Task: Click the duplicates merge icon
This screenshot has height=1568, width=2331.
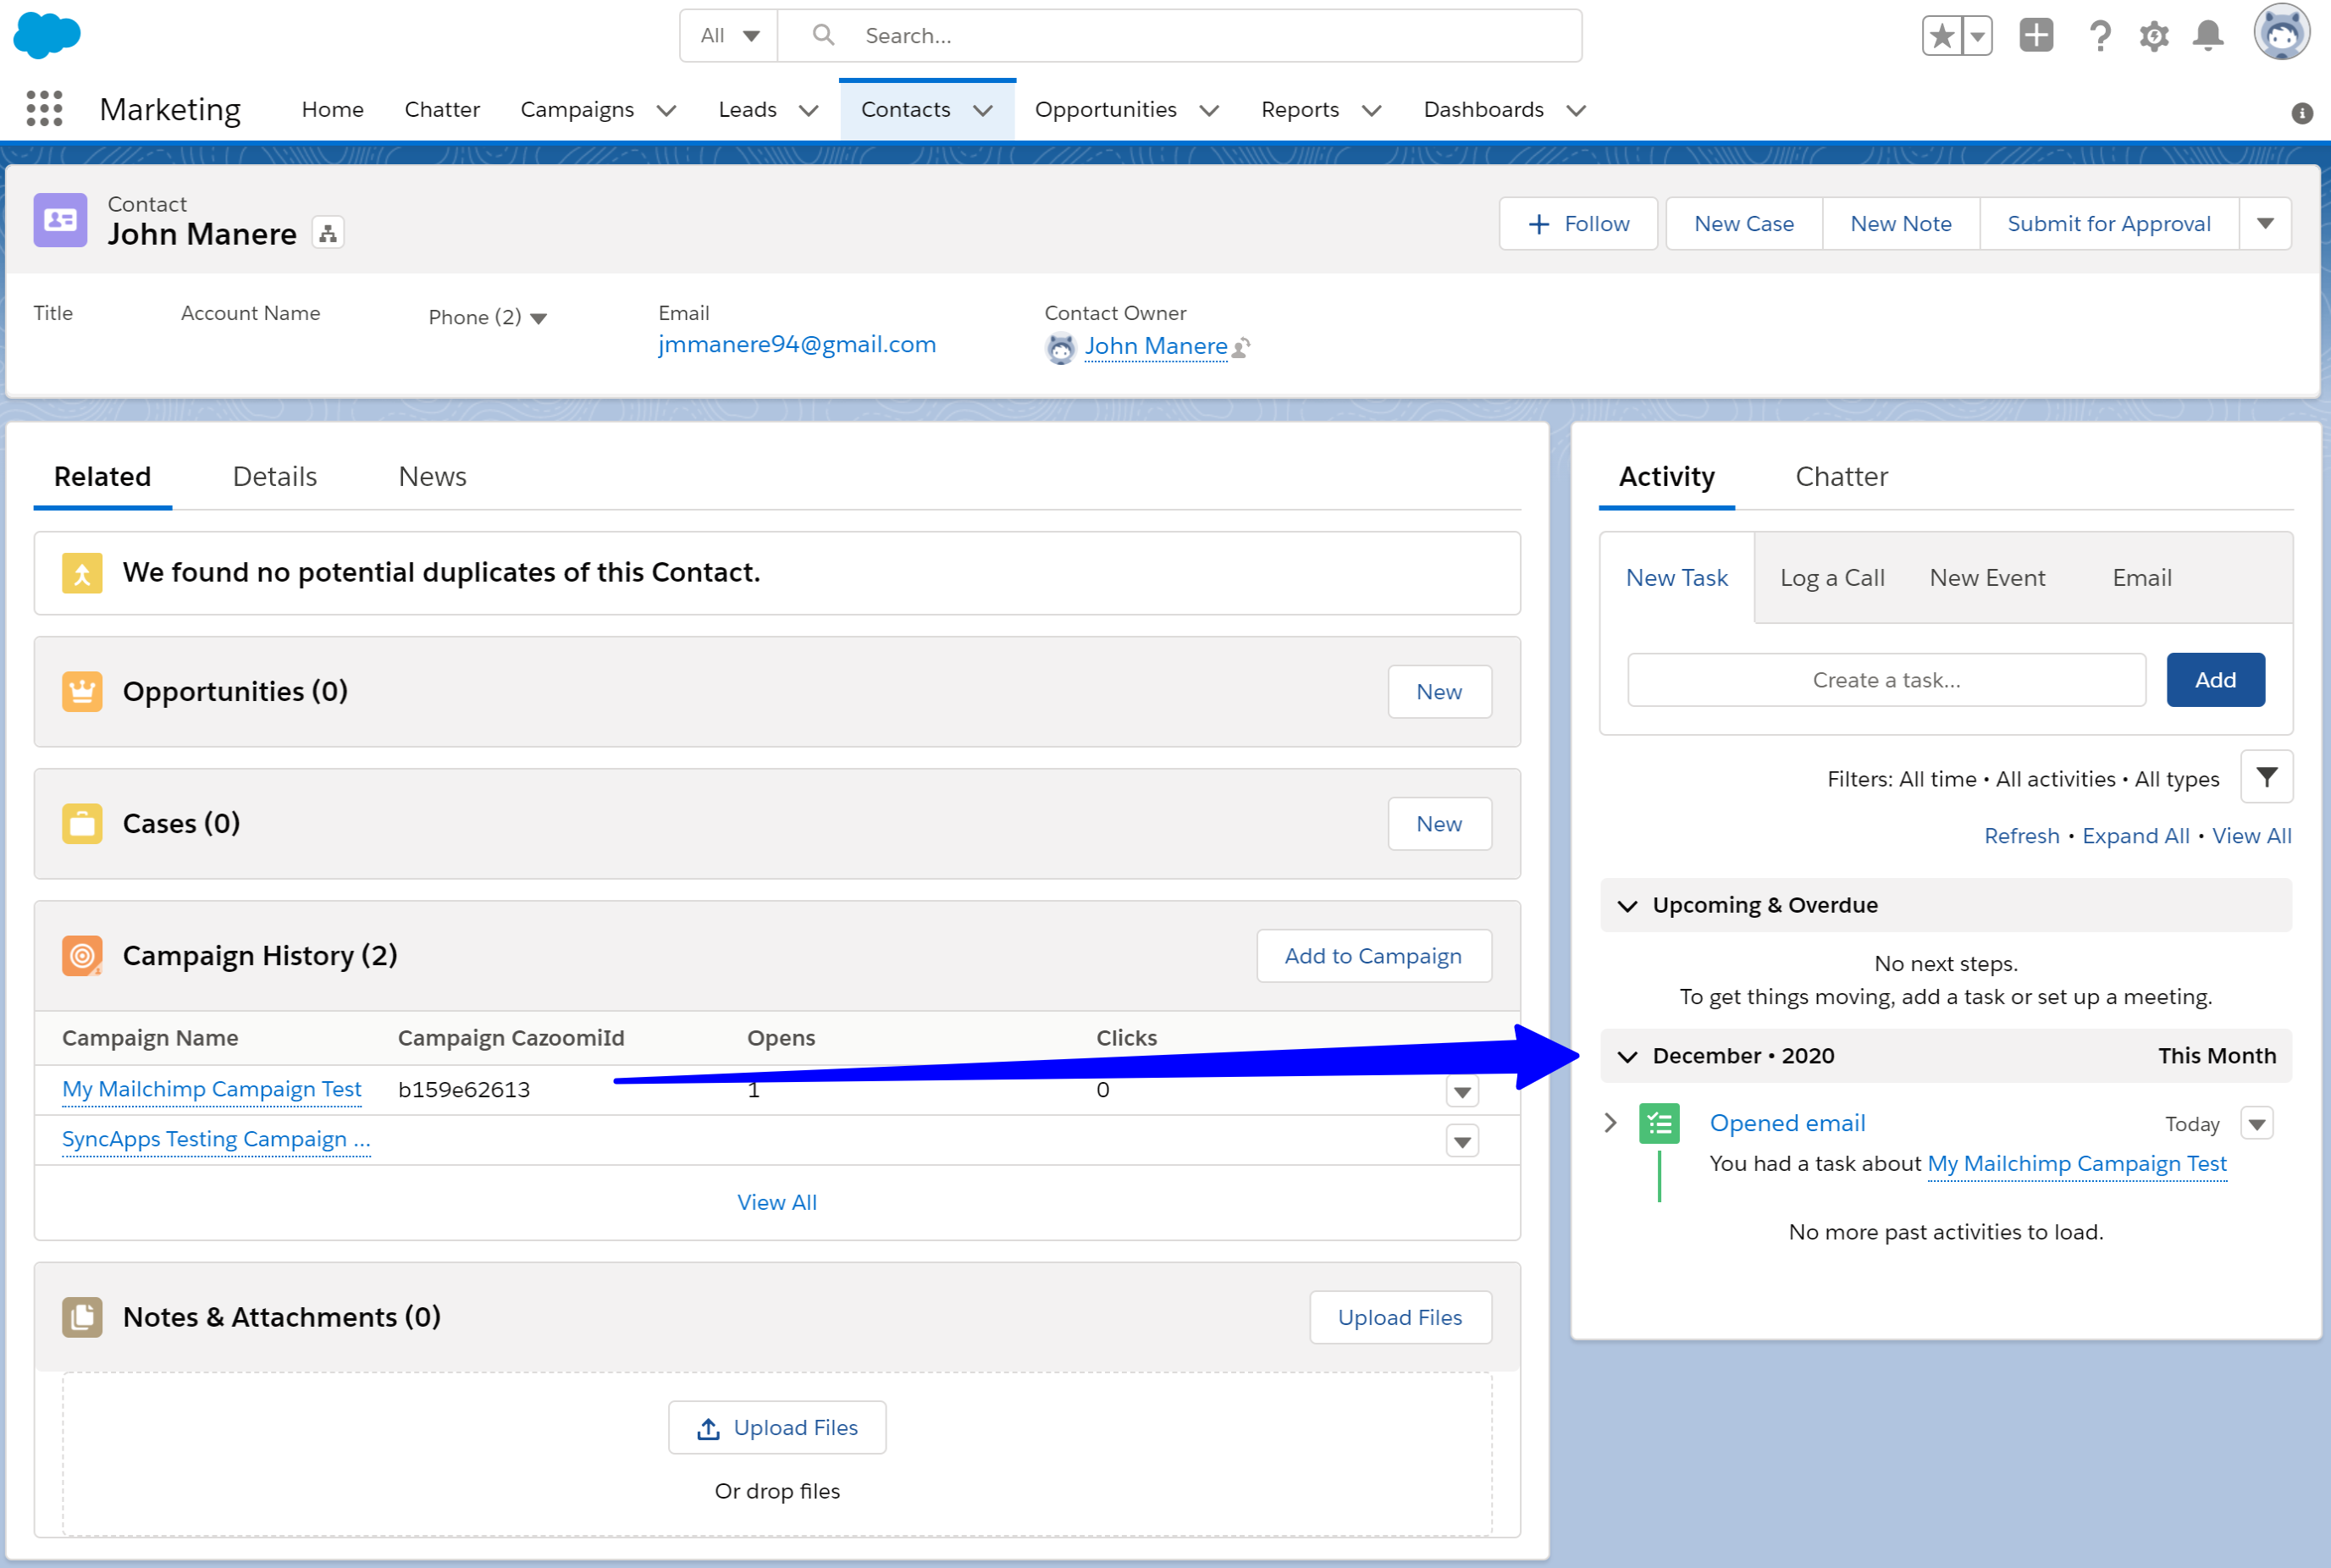Action: point(82,573)
